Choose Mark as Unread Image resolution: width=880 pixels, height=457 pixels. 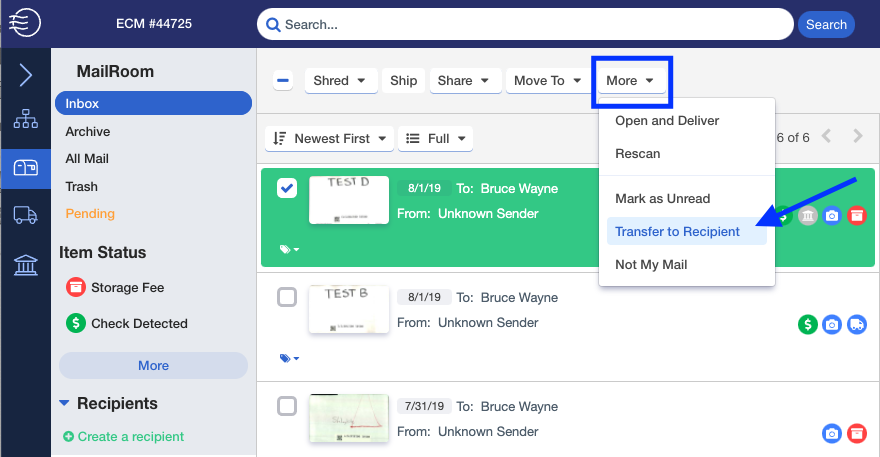click(662, 199)
